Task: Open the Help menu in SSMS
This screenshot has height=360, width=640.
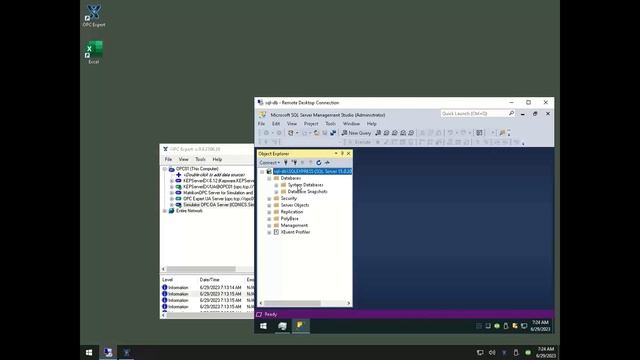Action: pos(371,124)
